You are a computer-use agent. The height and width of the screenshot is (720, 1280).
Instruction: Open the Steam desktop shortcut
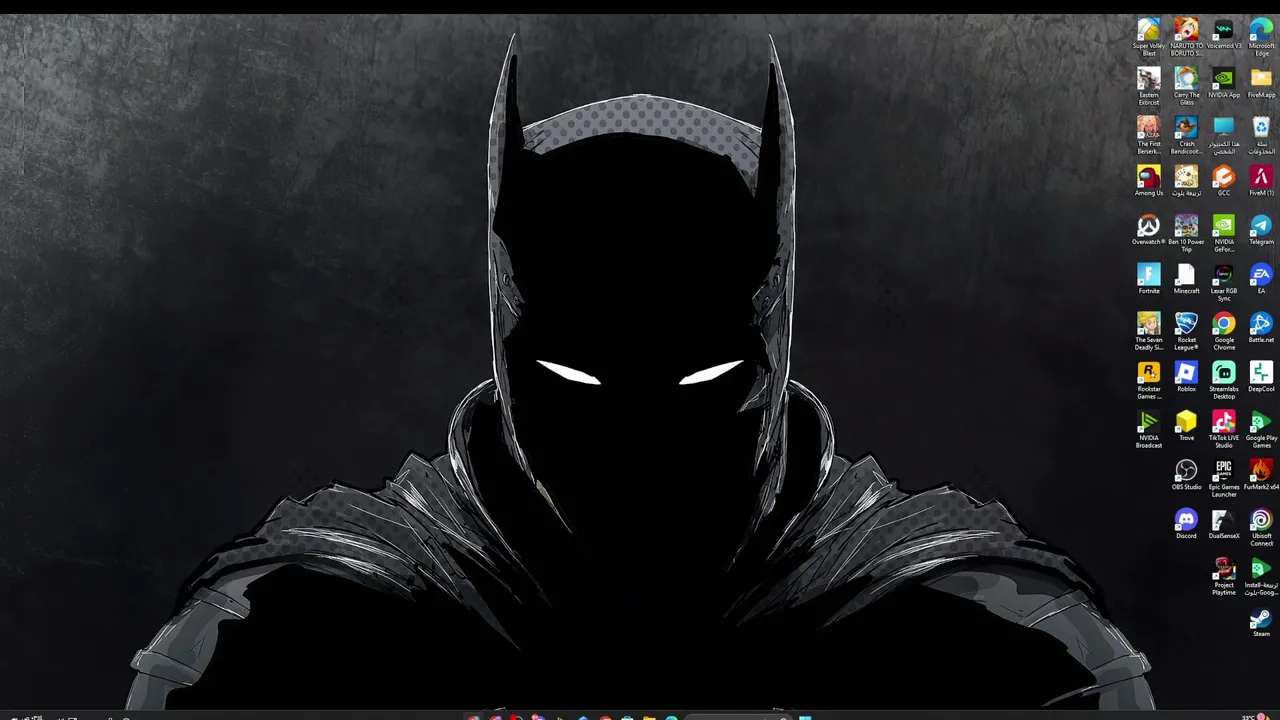pyautogui.click(x=1261, y=618)
